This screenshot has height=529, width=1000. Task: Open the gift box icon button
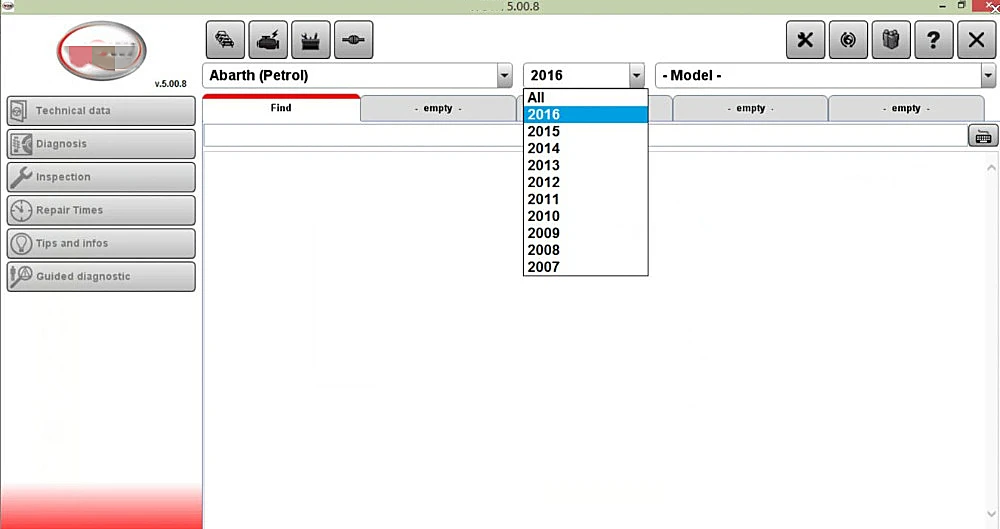[891, 40]
